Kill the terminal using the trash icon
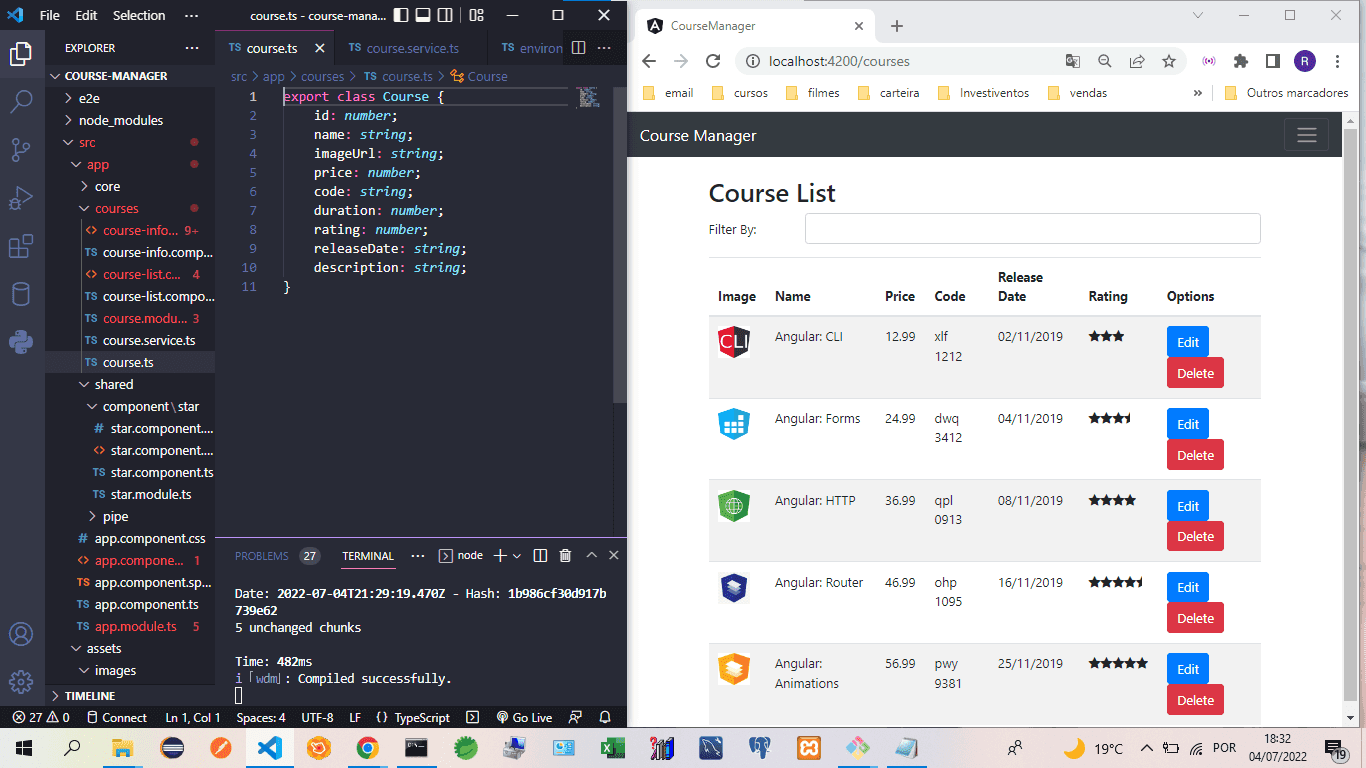1366x768 pixels. point(565,555)
